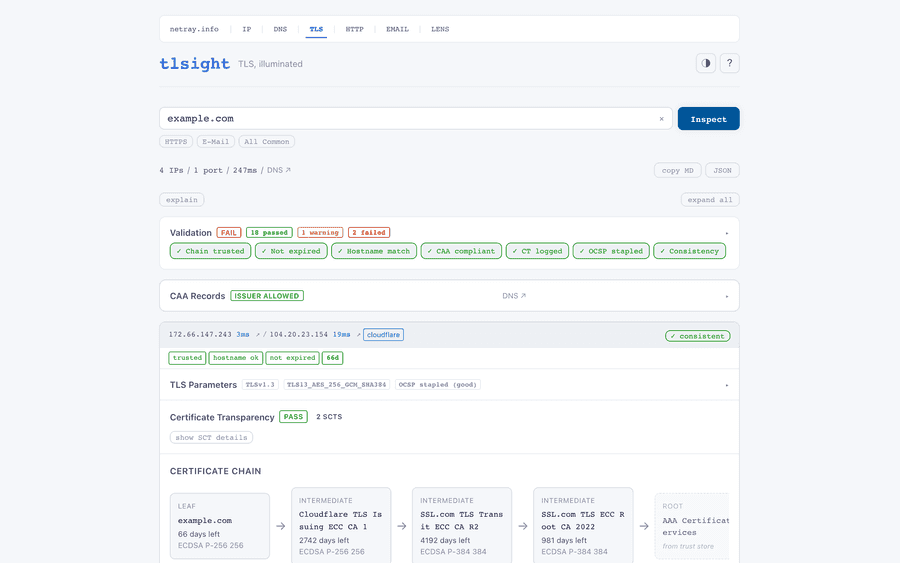Image resolution: width=900 pixels, height=563 pixels.
Task: Open external link icon next to 172.66.147.243
Action: tap(258, 335)
